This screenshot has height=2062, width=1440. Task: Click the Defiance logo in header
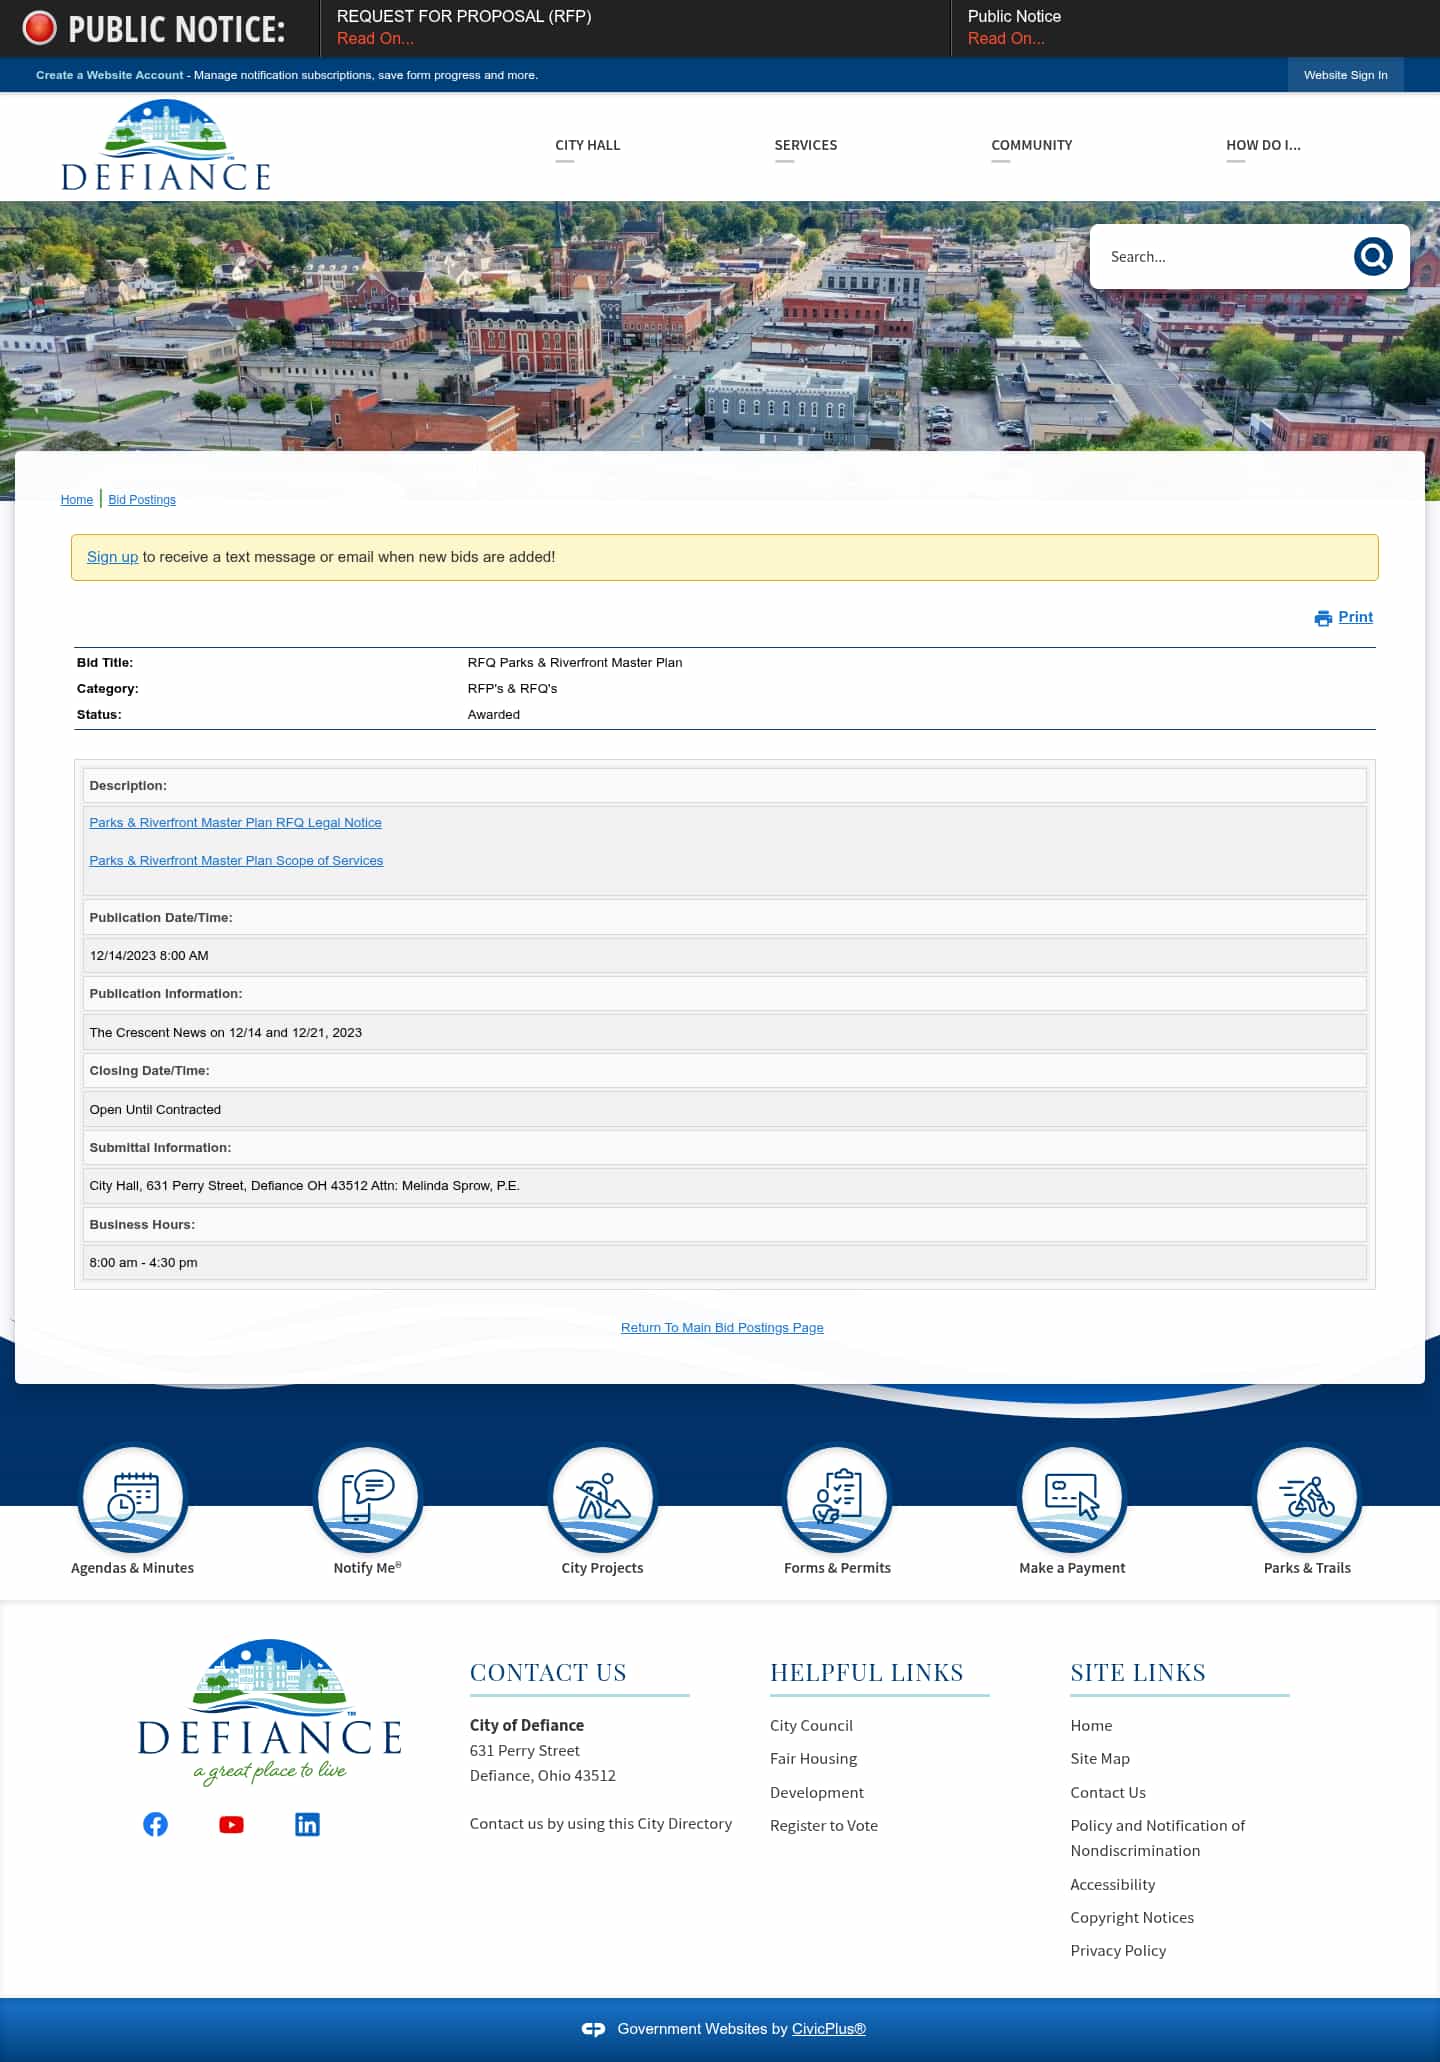coord(166,146)
